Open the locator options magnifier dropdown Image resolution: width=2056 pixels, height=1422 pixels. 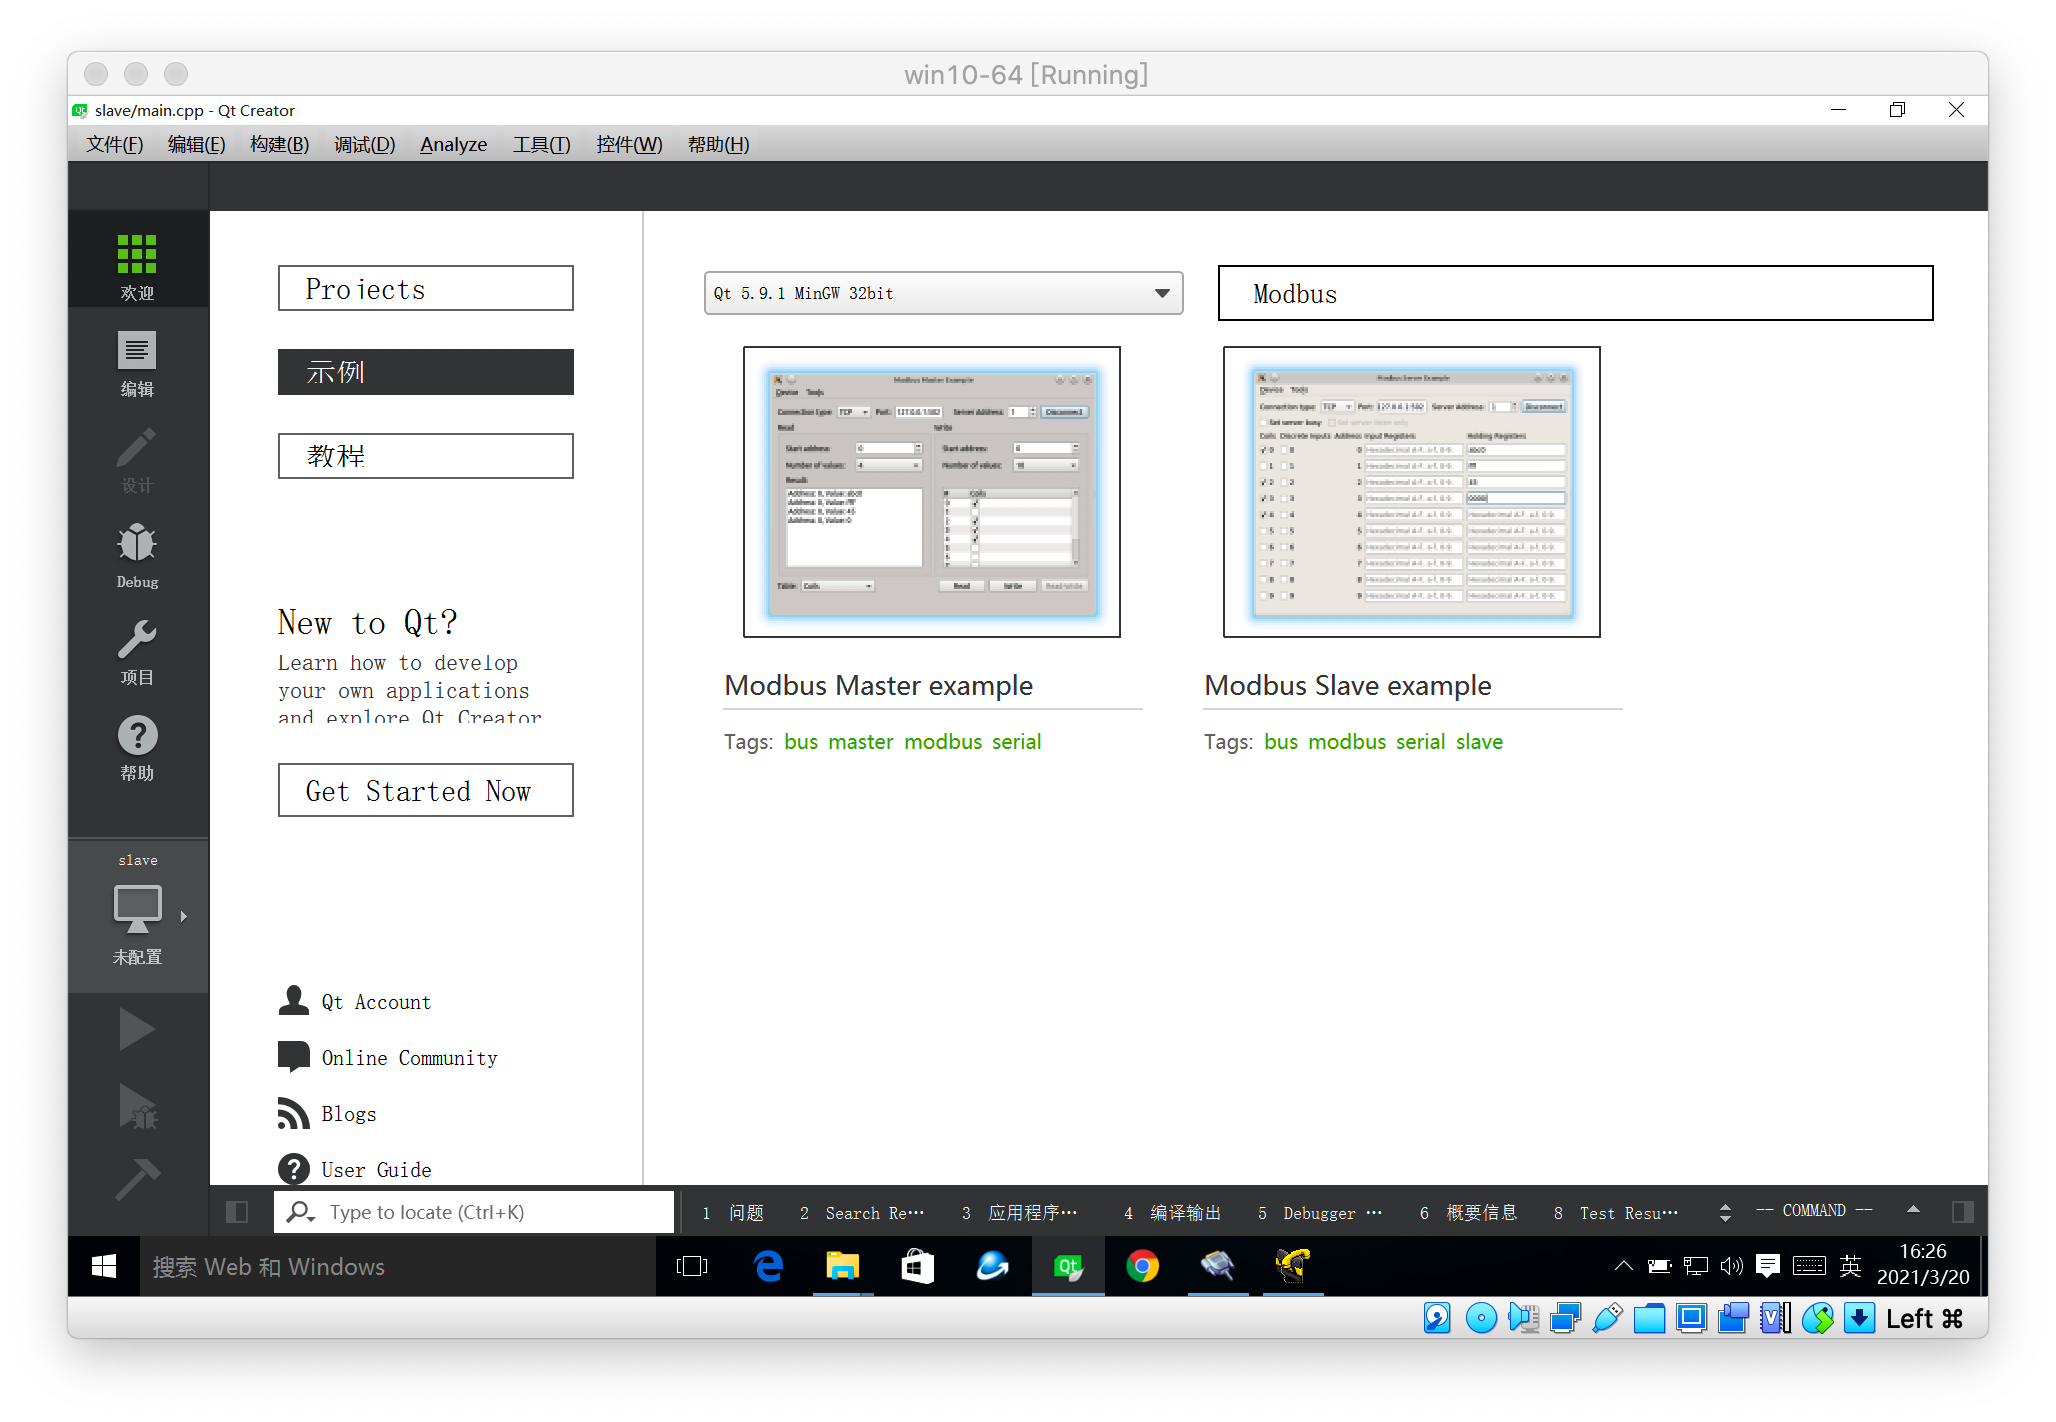coord(301,1212)
